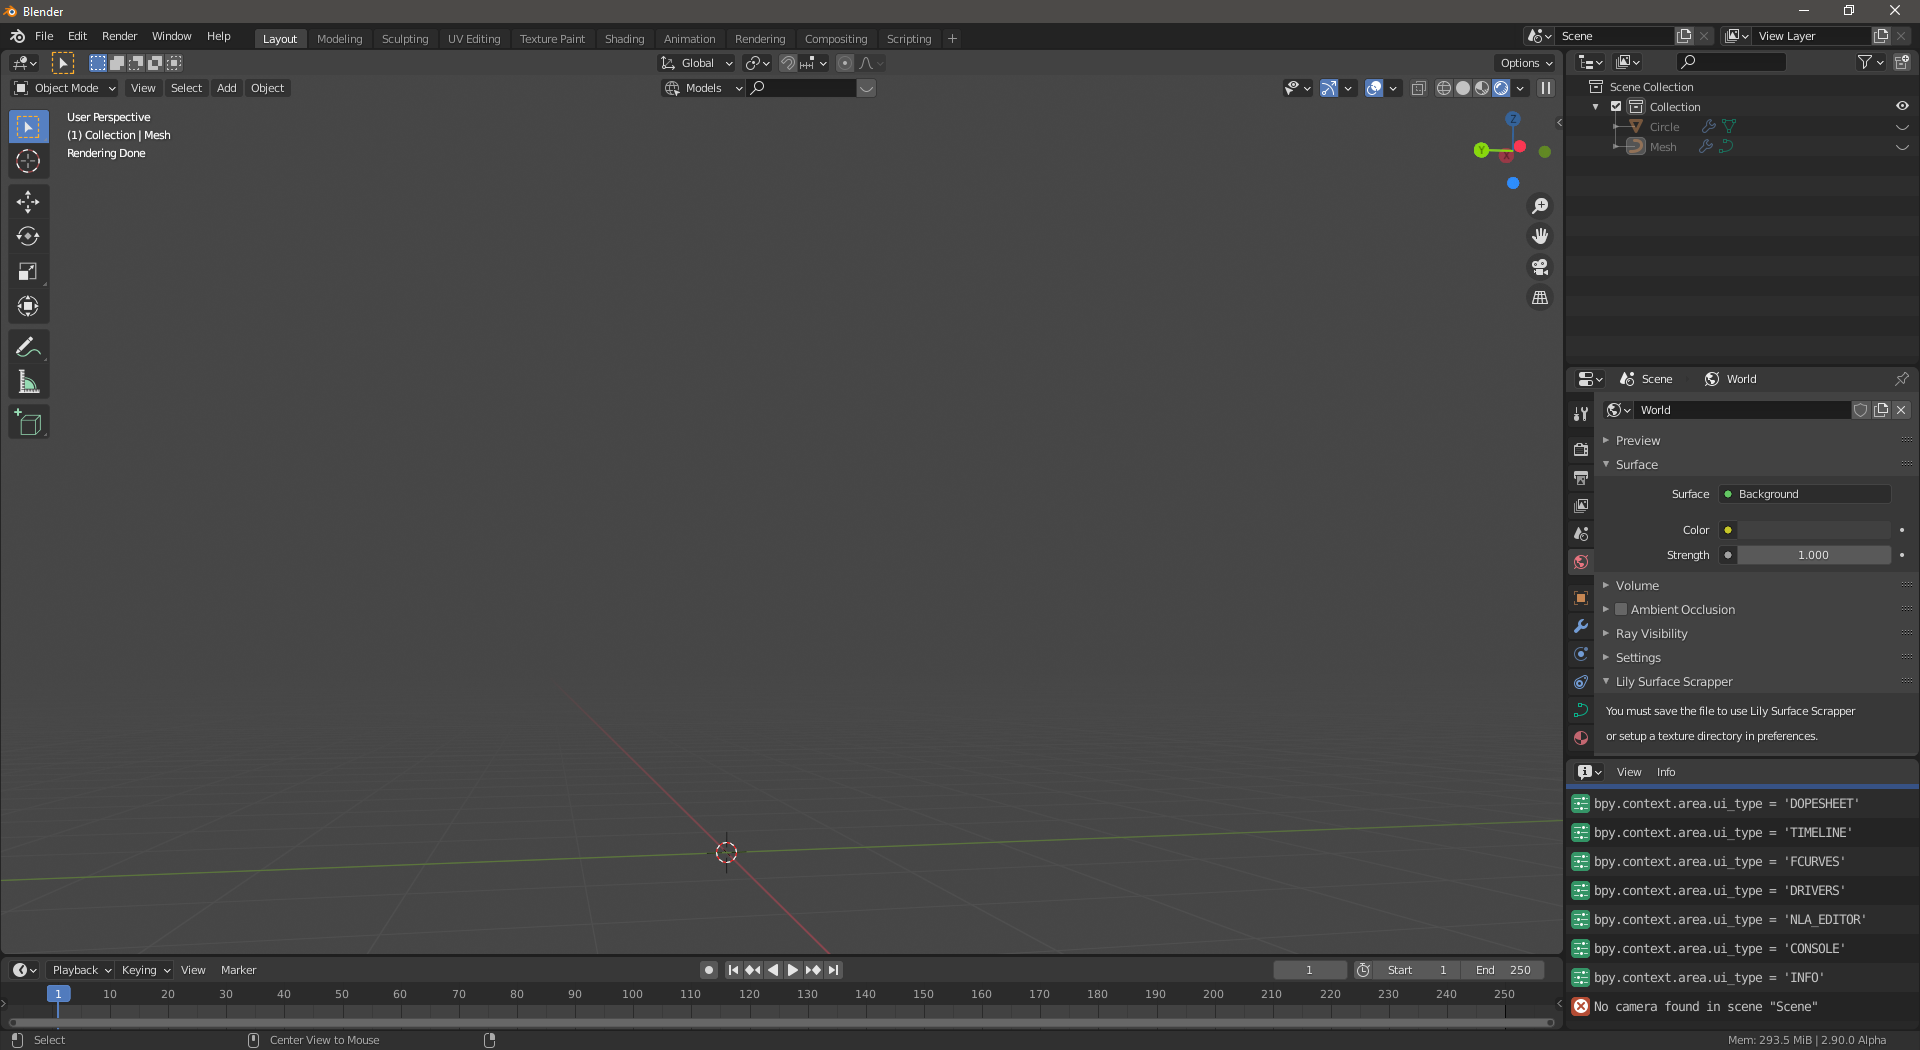Select the Add Cube tool
Screen dimensions: 1920x1050
click(28, 423)
